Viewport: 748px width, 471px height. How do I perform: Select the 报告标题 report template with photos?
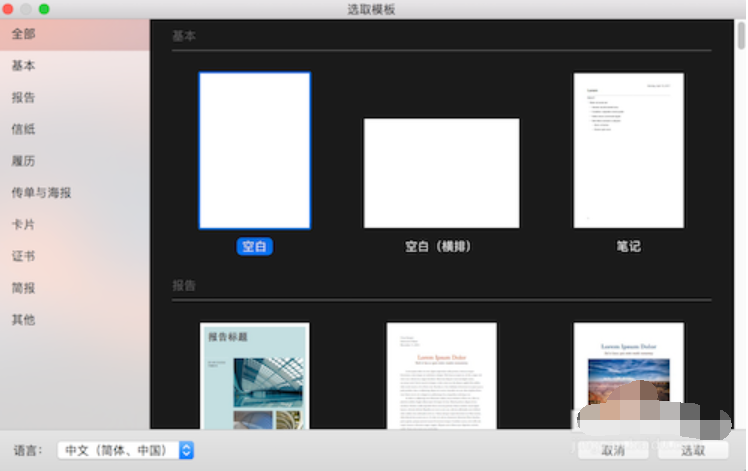tap(254, 375)
